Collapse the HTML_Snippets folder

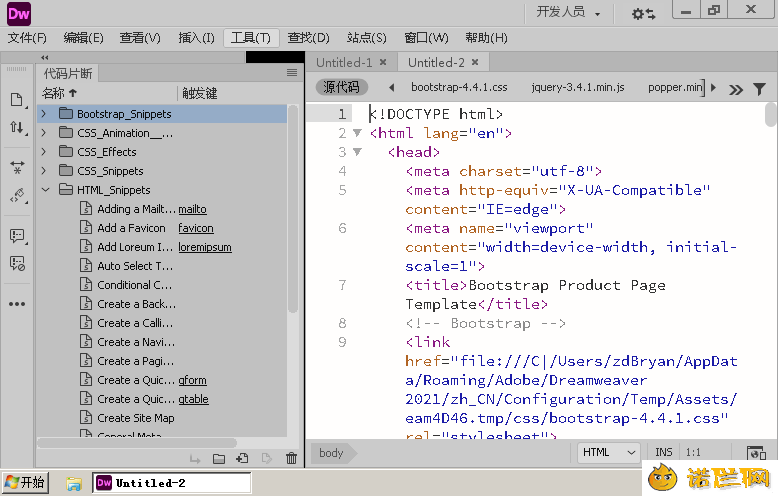(x=45, y=190)
